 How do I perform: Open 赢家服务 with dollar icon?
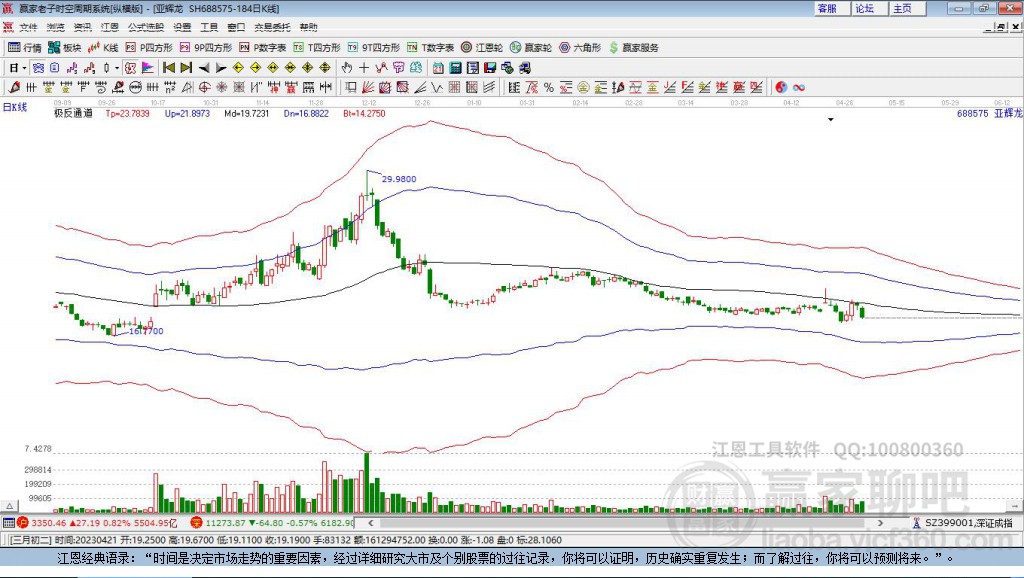[633, 48]
